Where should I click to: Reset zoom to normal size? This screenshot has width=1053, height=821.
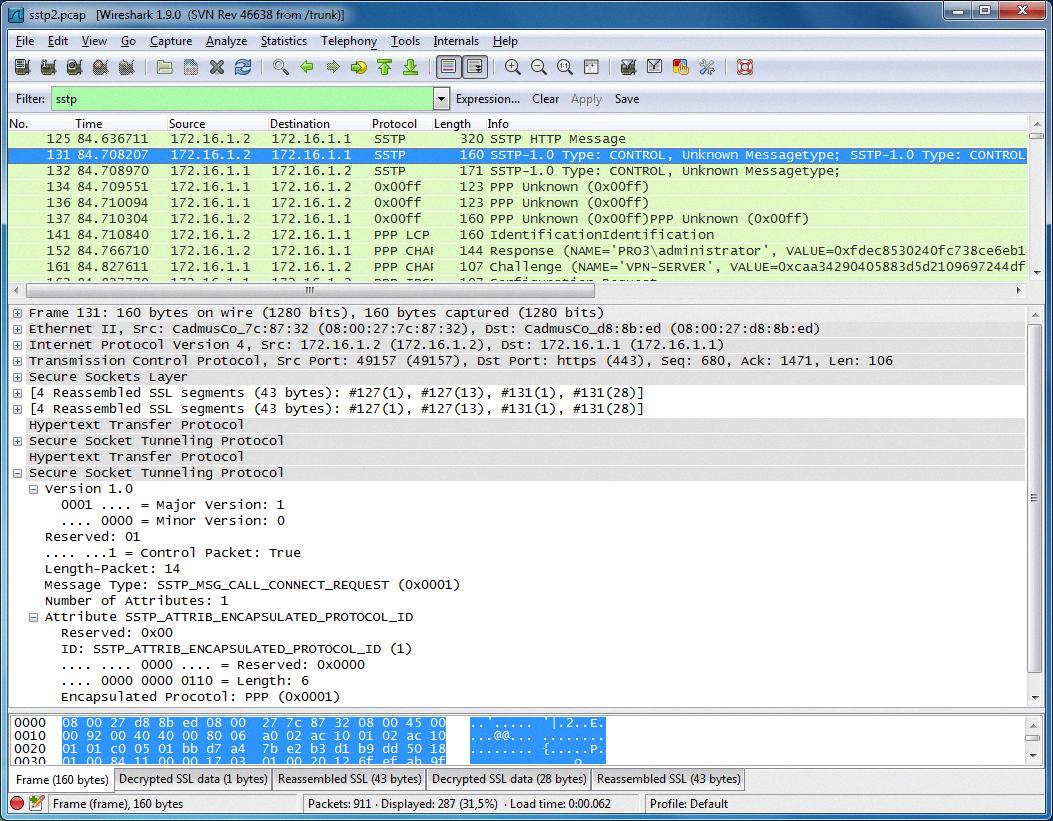click(x=565, y=67)
